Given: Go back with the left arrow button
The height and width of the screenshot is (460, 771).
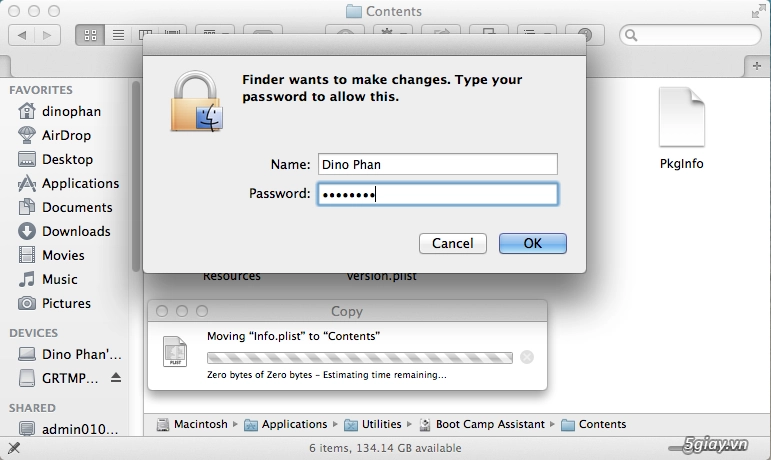Looking at the screenshot, I should (22, 35).
